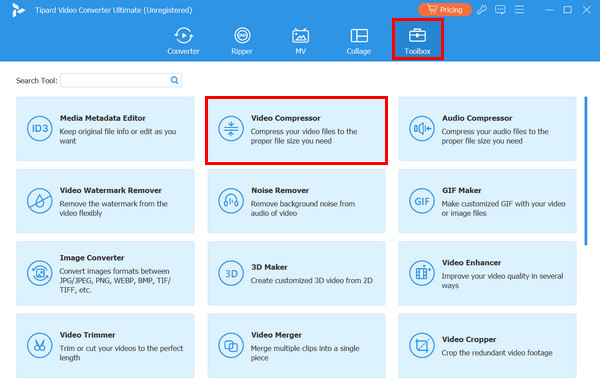Click the Video Merger title text
Image resolution: width=600 pixels, height=378 pixels.
click(x=276, y=335)
